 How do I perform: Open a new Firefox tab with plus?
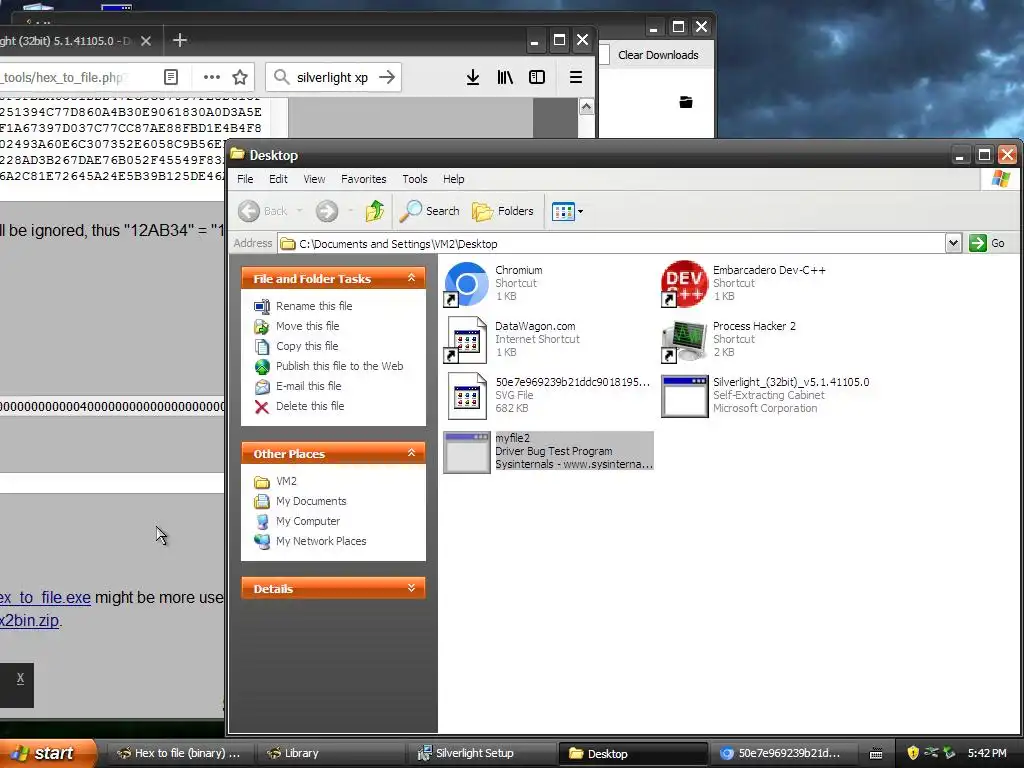(x=180, y=40)
